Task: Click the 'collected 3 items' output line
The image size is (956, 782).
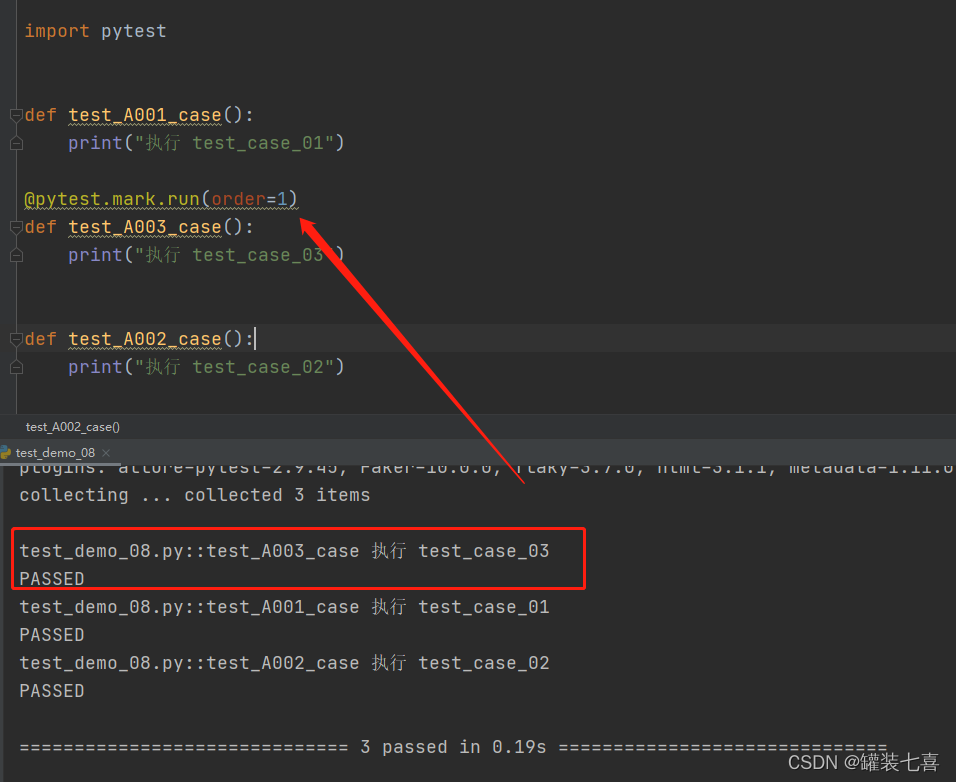Action: (x=195, y=495)
